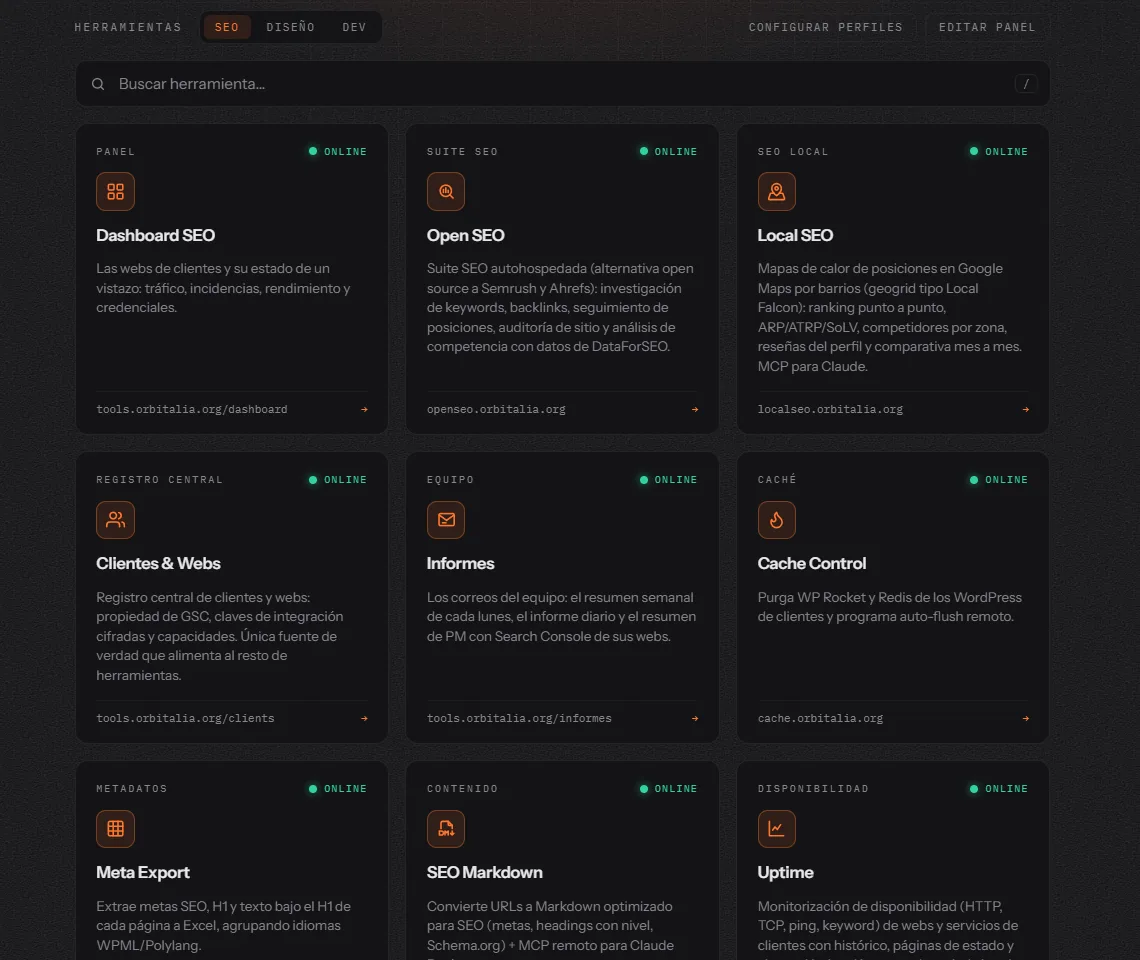Image resolution: width=1140 pixels, height=960 pixels.
Task: Click the Clientes & Webs users icon
Action: pyautogui.click(x=115, y=520)
